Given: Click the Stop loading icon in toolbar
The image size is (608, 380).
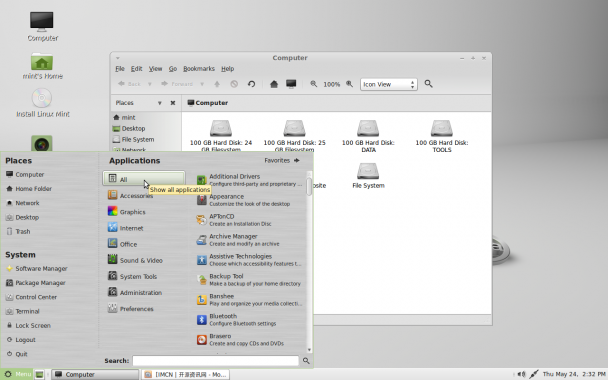Looking at the screenshot, I should (x=234, y=84).
